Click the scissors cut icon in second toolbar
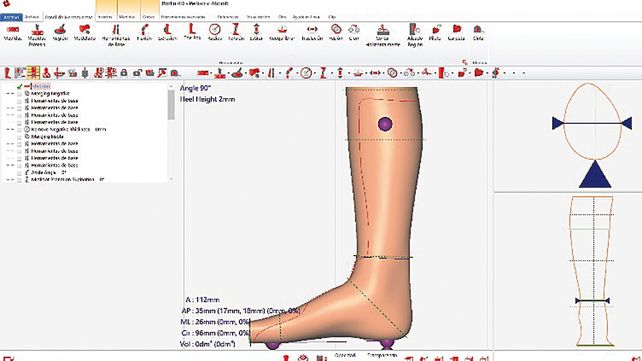 [426, 73]
